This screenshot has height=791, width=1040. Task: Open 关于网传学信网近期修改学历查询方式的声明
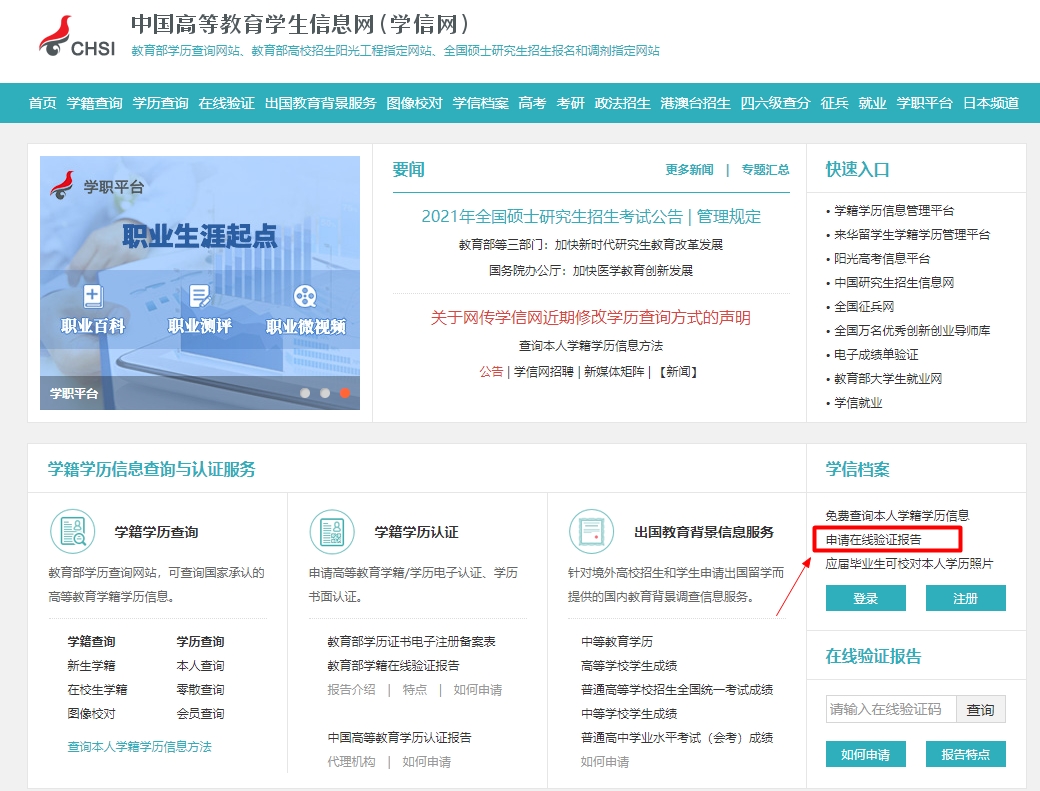tap(591, 318)
